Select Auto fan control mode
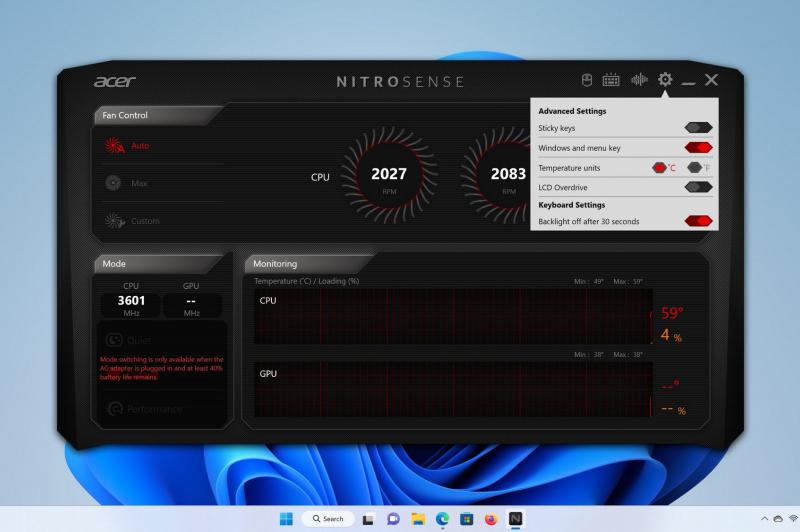Screen dimensions: 800x532 (x=128, y=146)
